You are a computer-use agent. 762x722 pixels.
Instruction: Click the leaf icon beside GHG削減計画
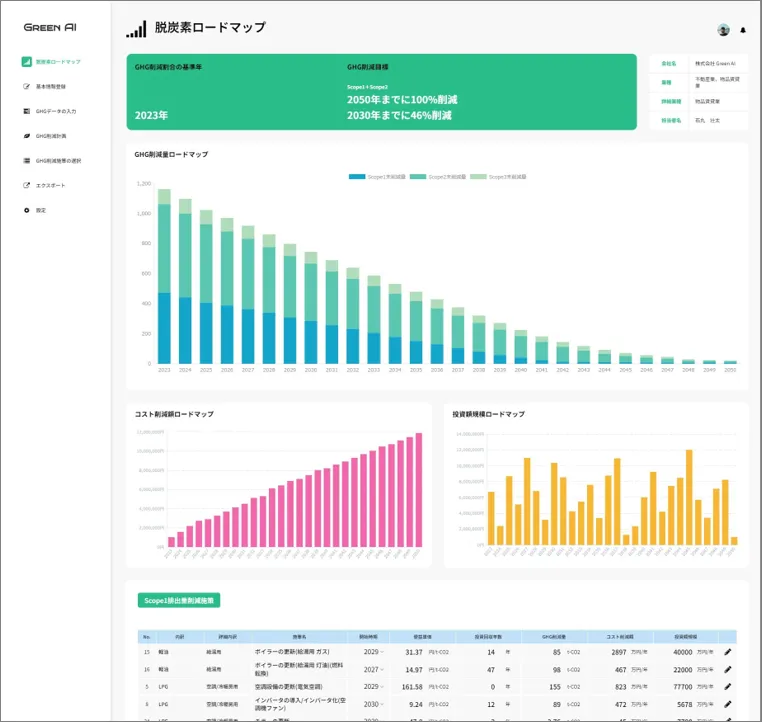[27, 136]
